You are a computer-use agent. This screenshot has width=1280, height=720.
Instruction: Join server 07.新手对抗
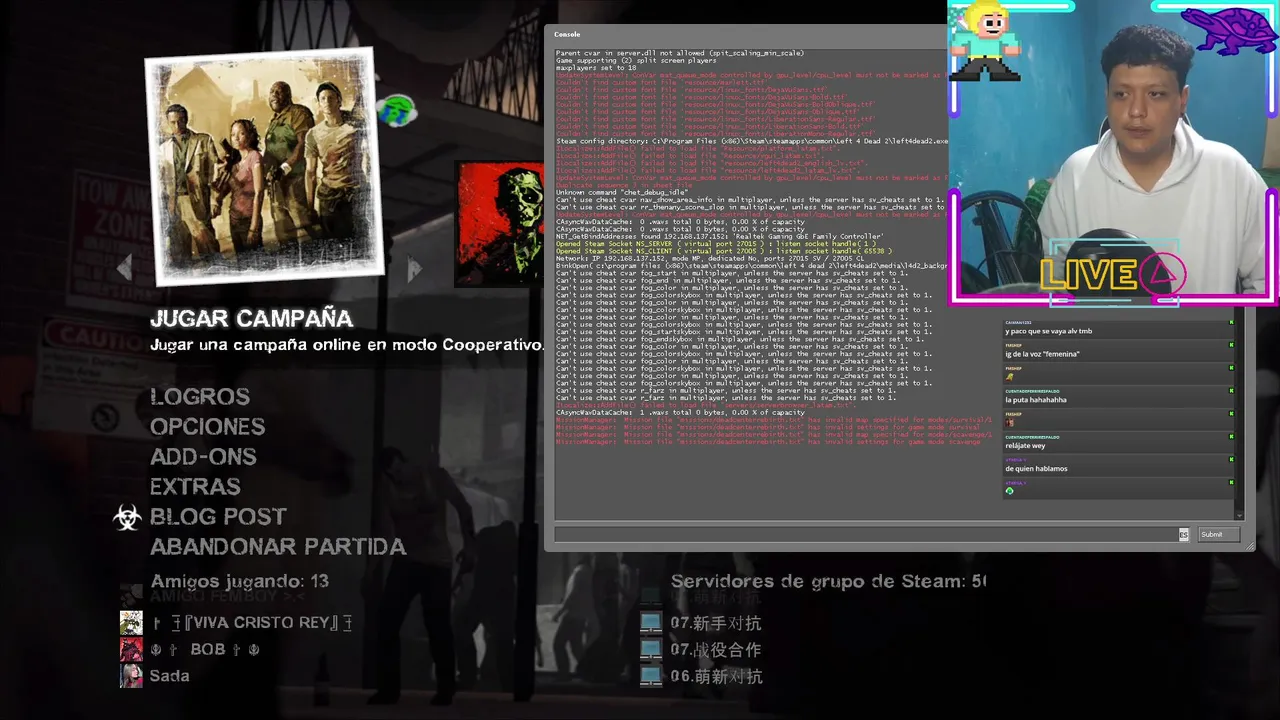(716, 623)
